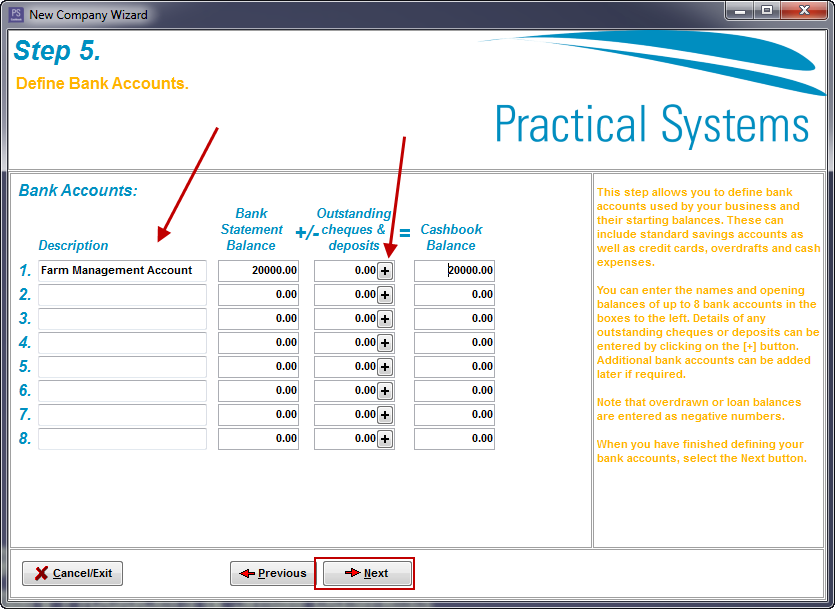835x609 pixels.
Task: Click the Next button
Action: click(x=367, y=573)
